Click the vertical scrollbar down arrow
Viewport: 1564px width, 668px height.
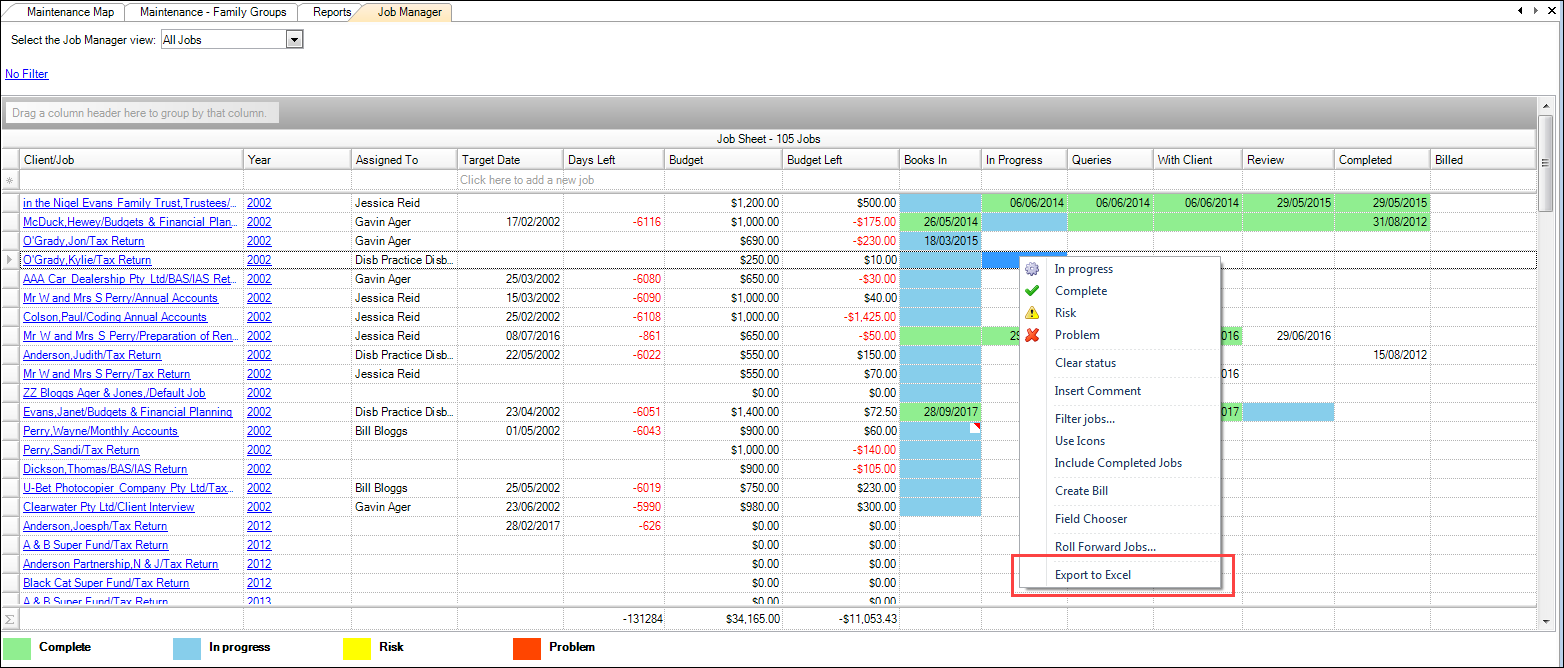1545,621
